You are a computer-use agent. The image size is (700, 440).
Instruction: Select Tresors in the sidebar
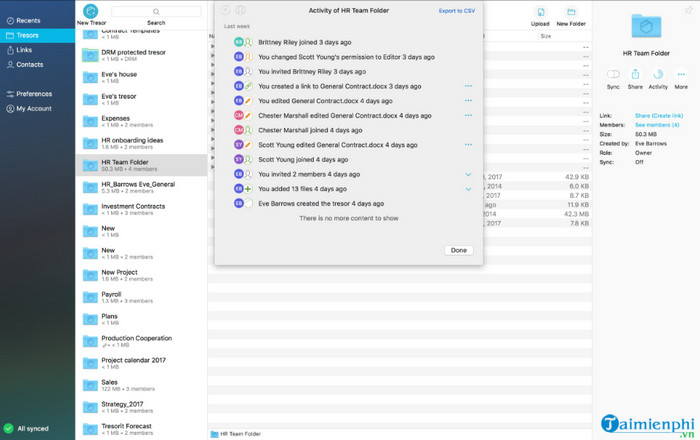click(x=38, y=35)
